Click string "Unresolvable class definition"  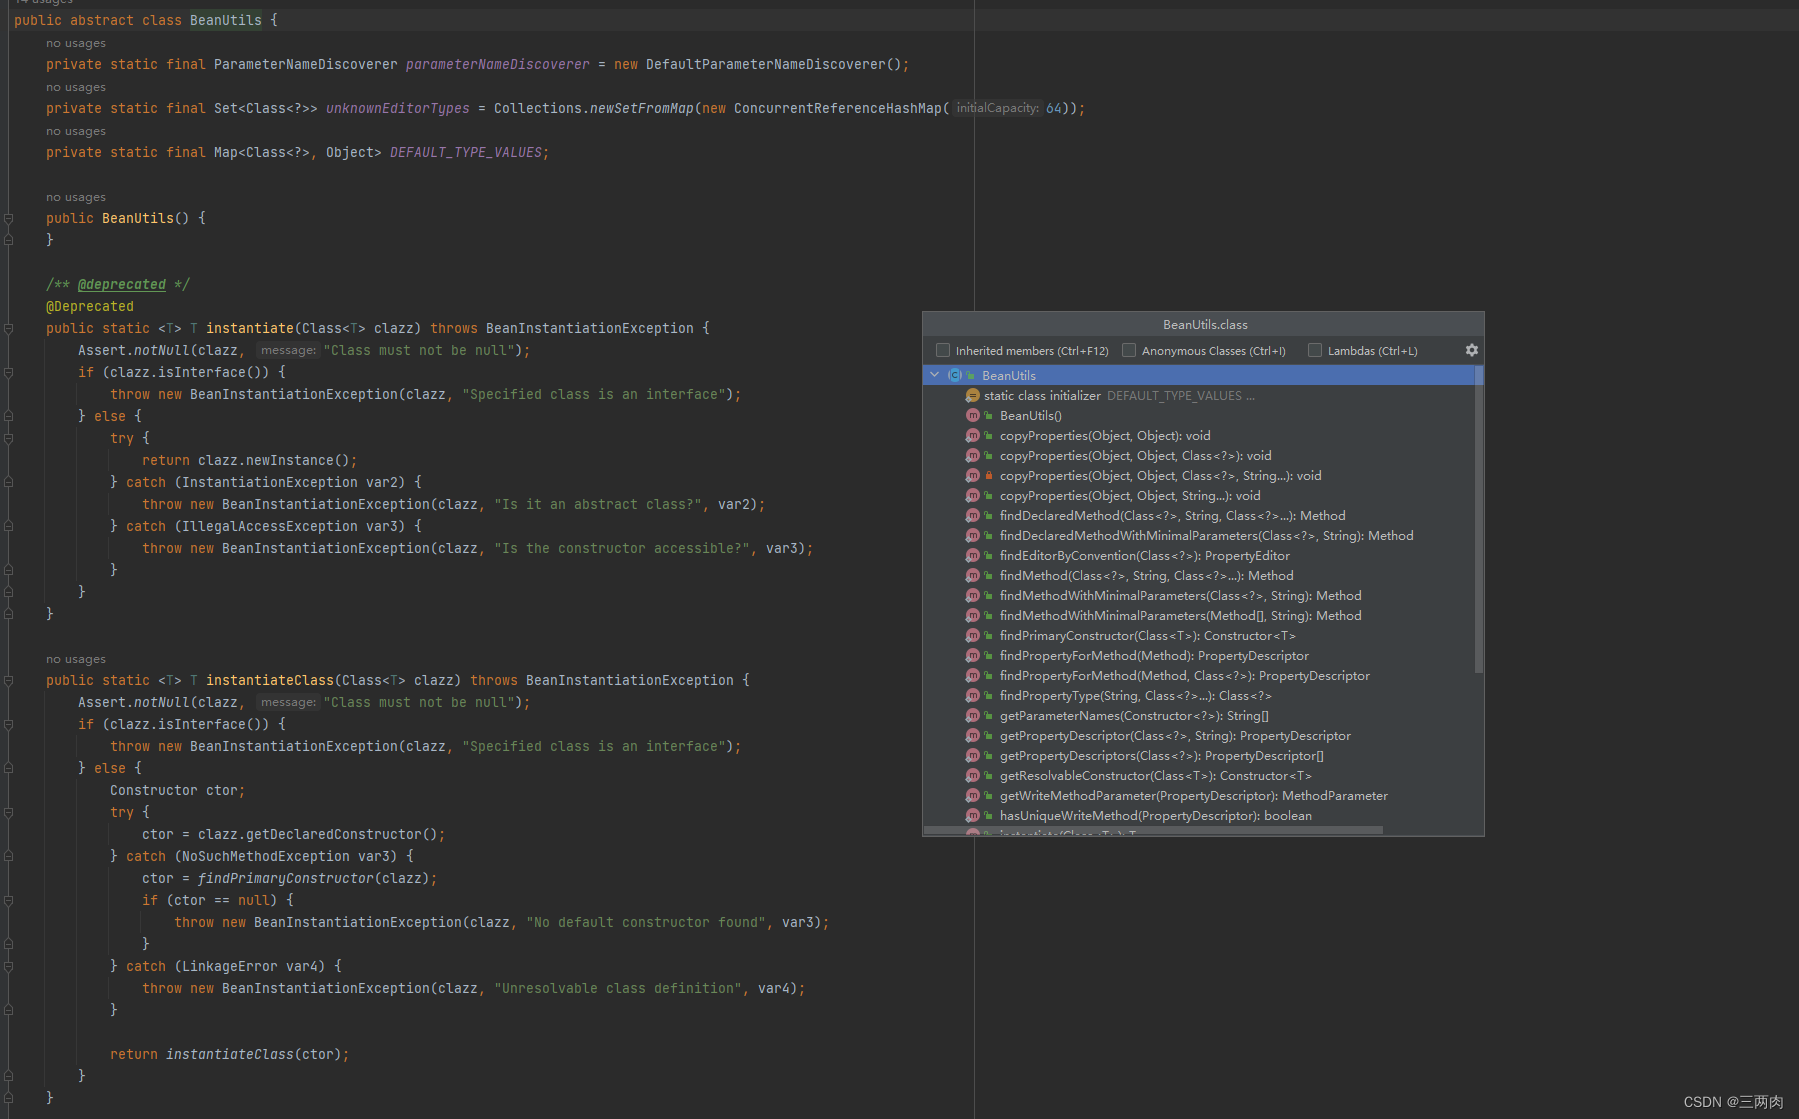[618, 988]
